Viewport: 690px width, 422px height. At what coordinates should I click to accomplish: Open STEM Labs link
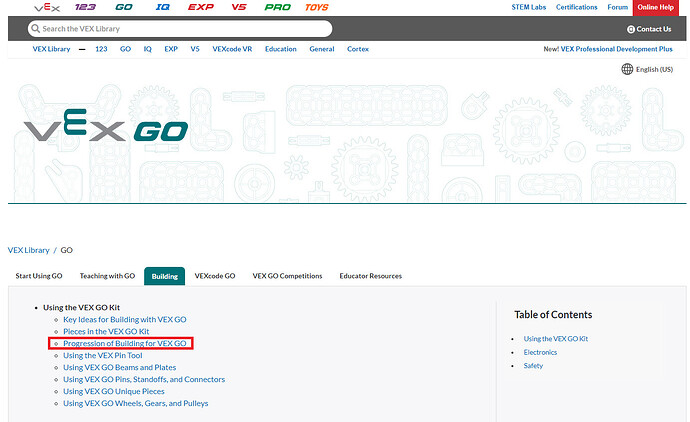pyautogui.click(x=529, y=7)
